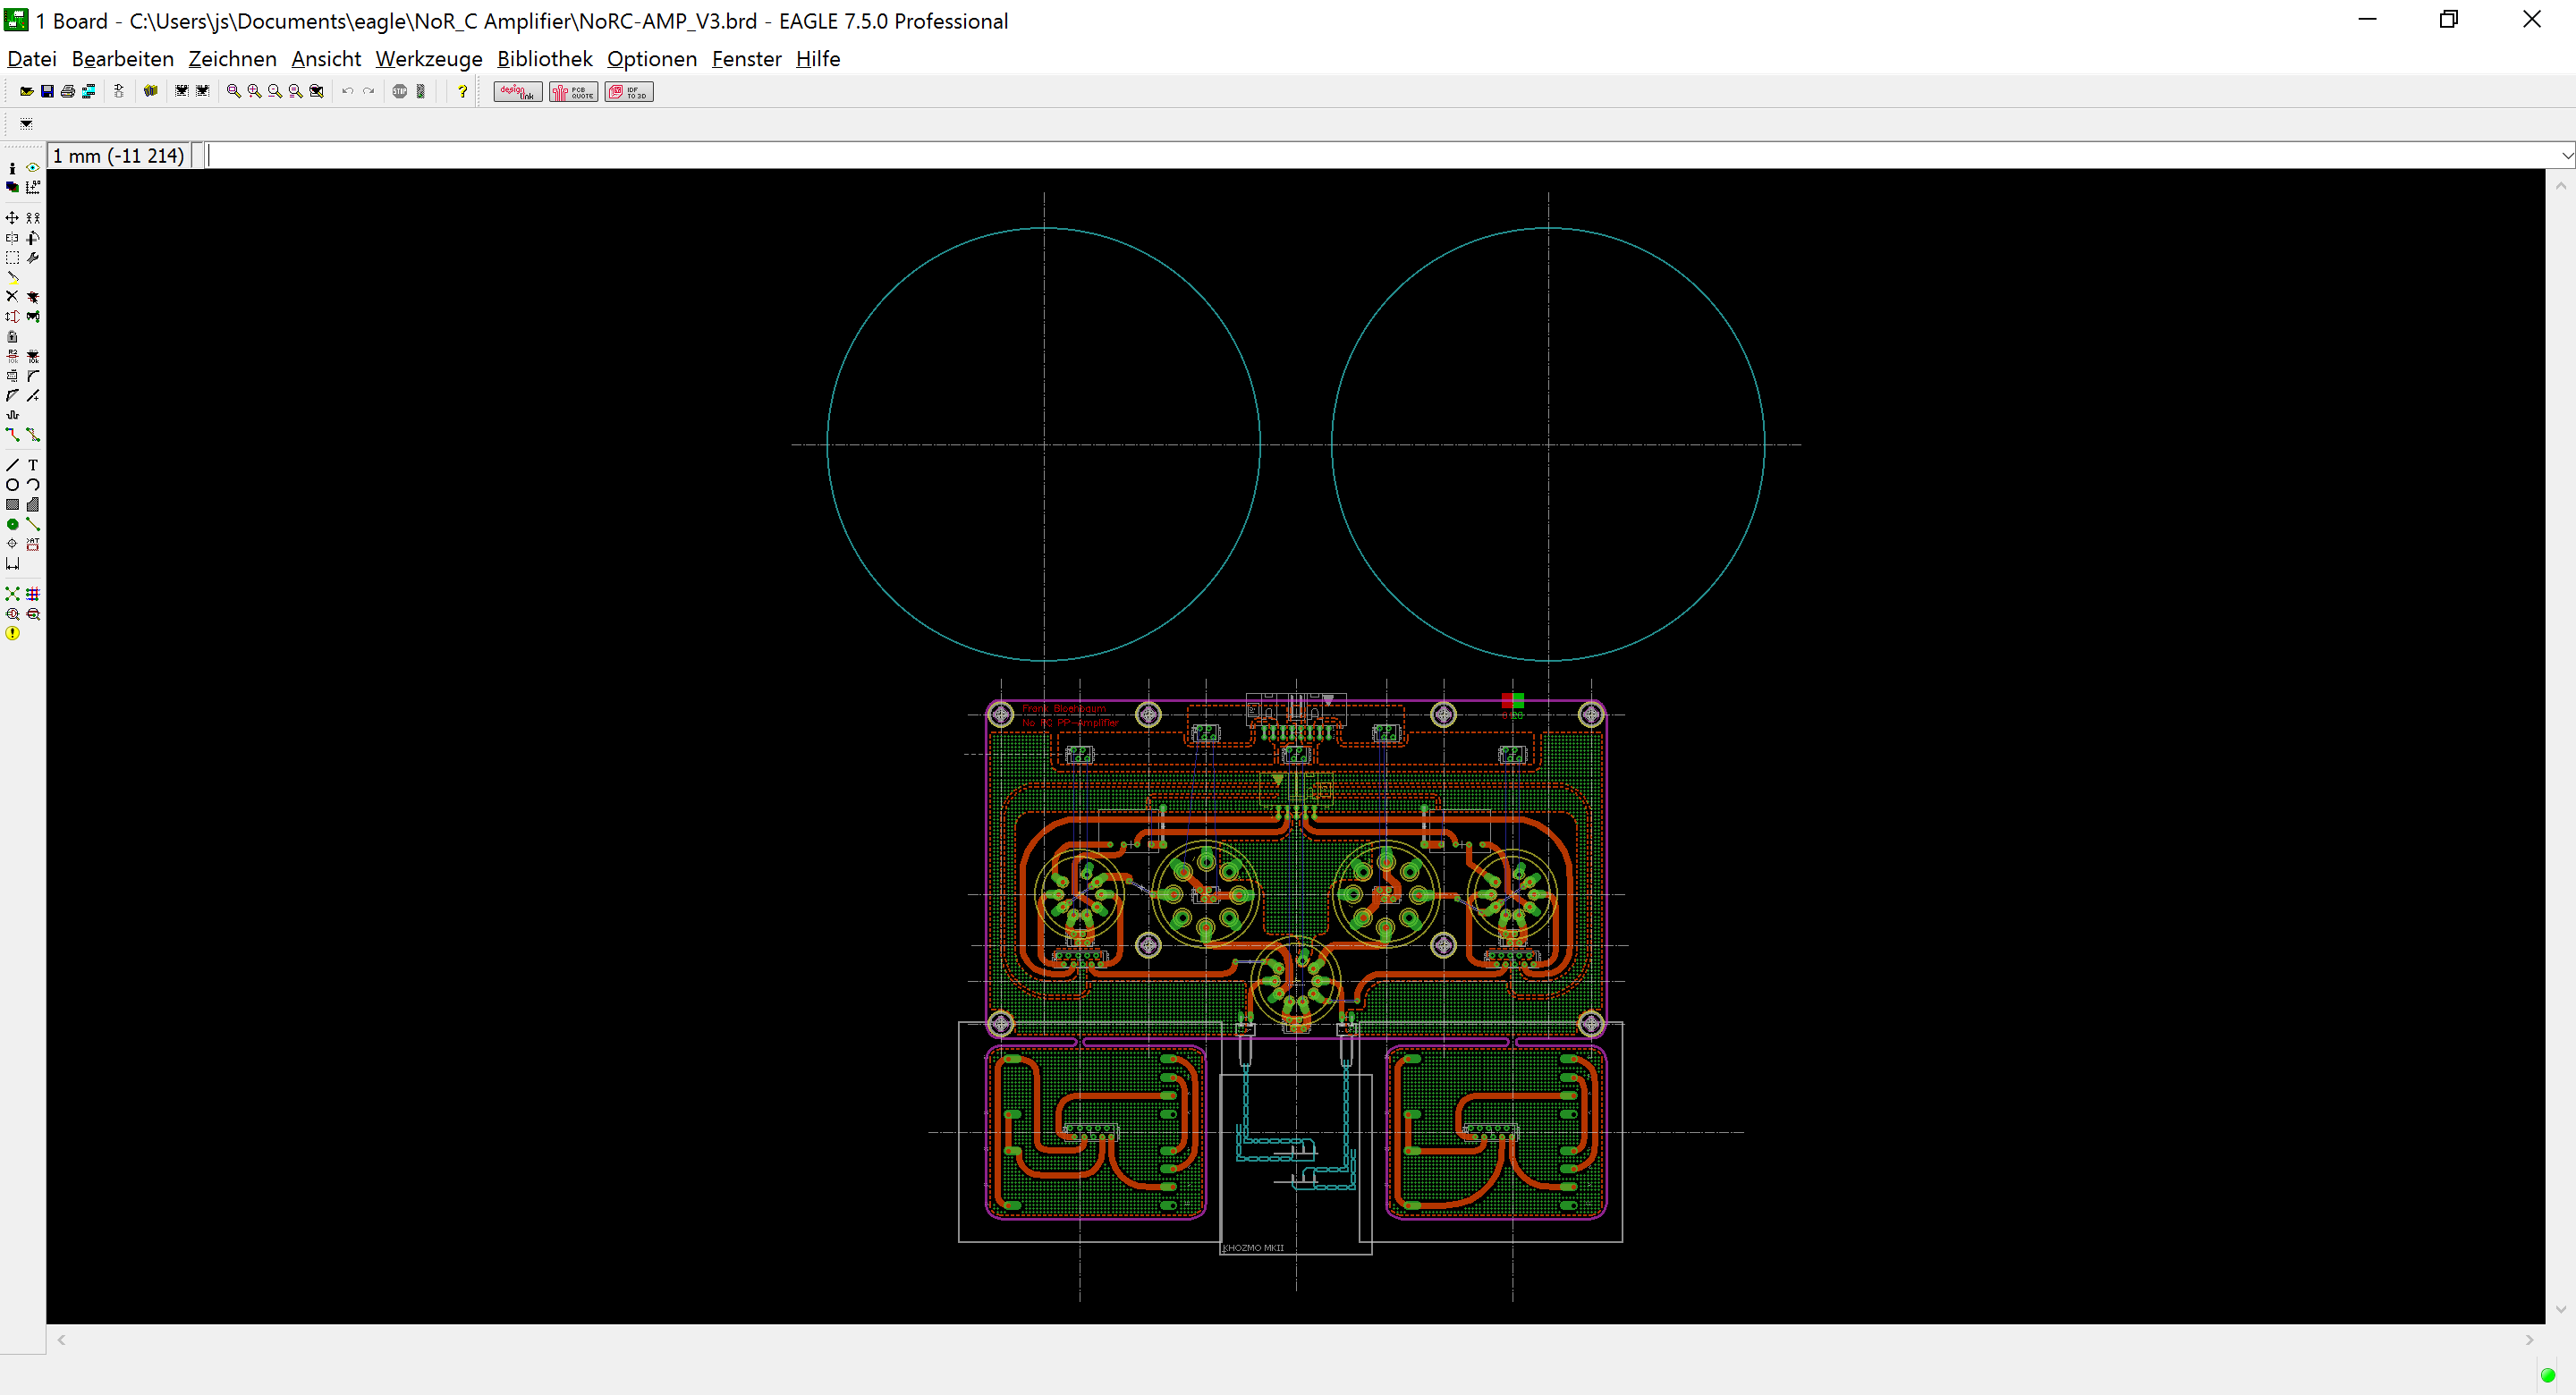This screenshot has width=2576, height=1395.
Task: Select the Move tool
Action: click(12, 217)
